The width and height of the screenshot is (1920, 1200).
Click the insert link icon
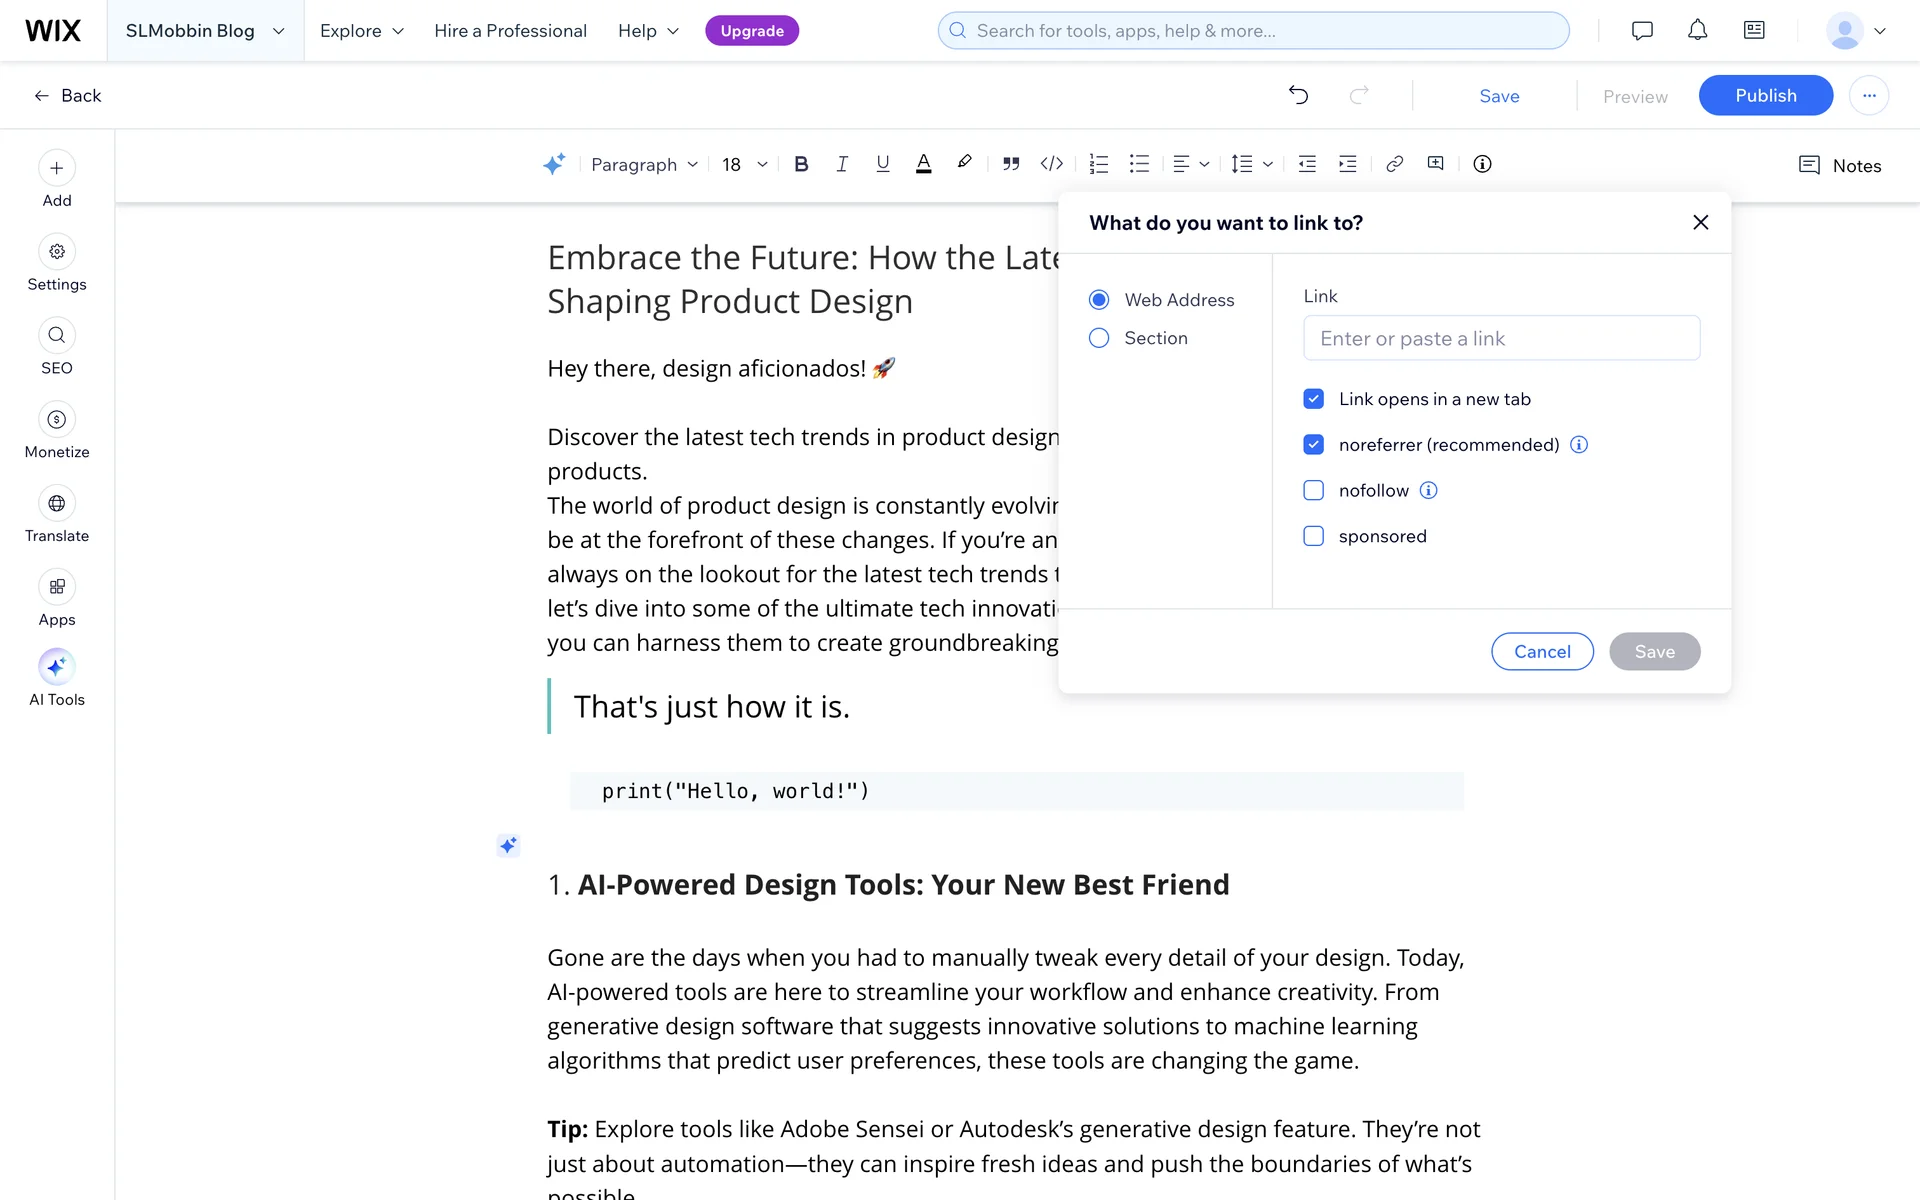pos(1394,164)
